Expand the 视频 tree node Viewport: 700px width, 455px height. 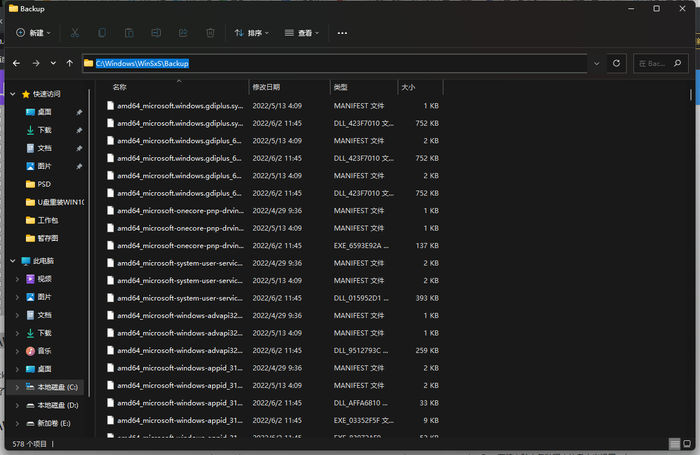click(17, 279)
